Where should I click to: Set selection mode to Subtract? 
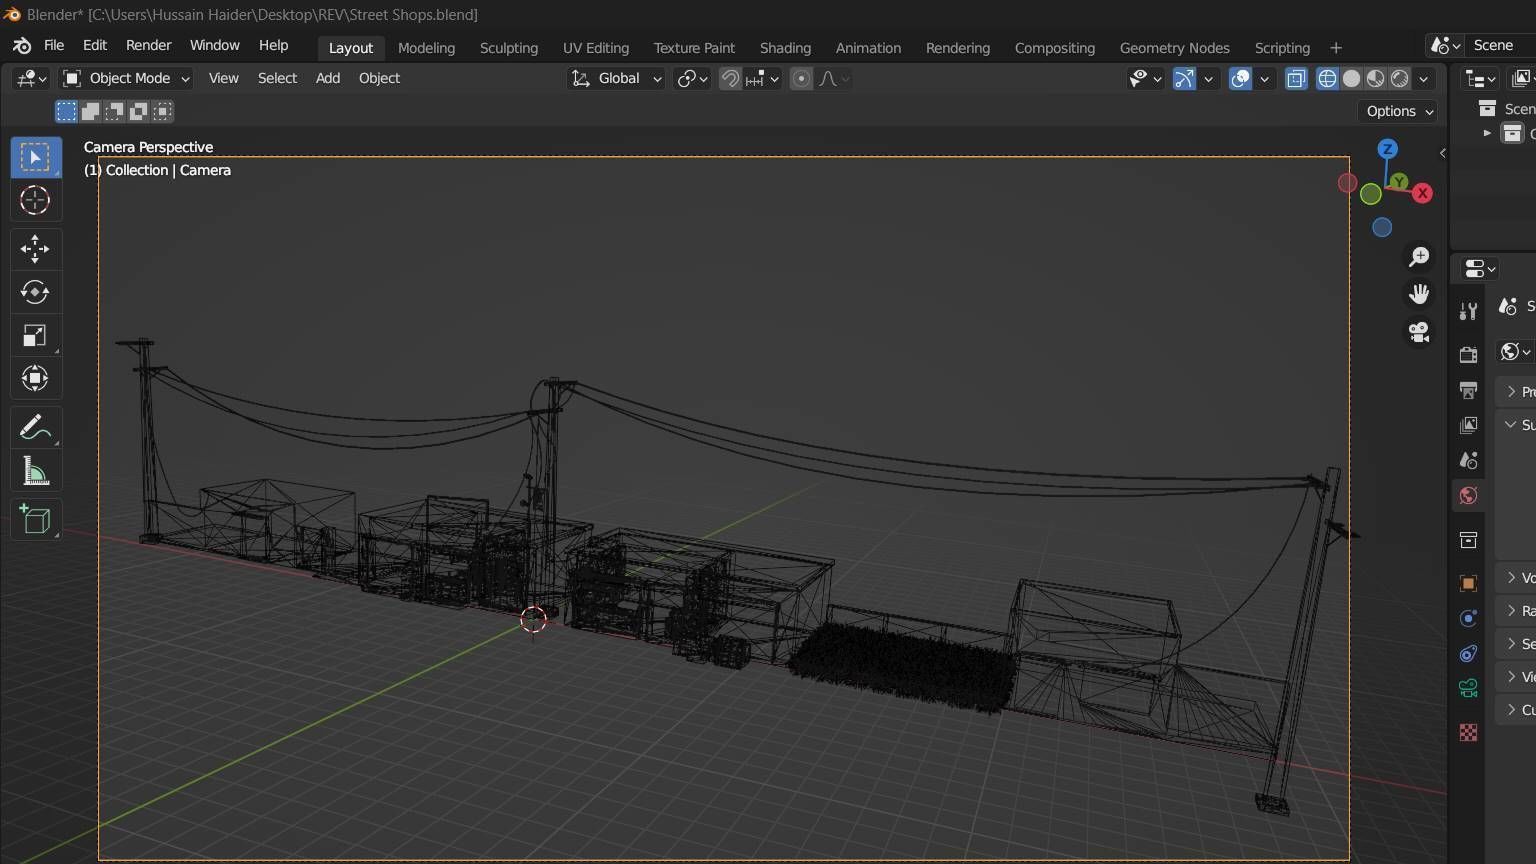(x=114, y=111)
